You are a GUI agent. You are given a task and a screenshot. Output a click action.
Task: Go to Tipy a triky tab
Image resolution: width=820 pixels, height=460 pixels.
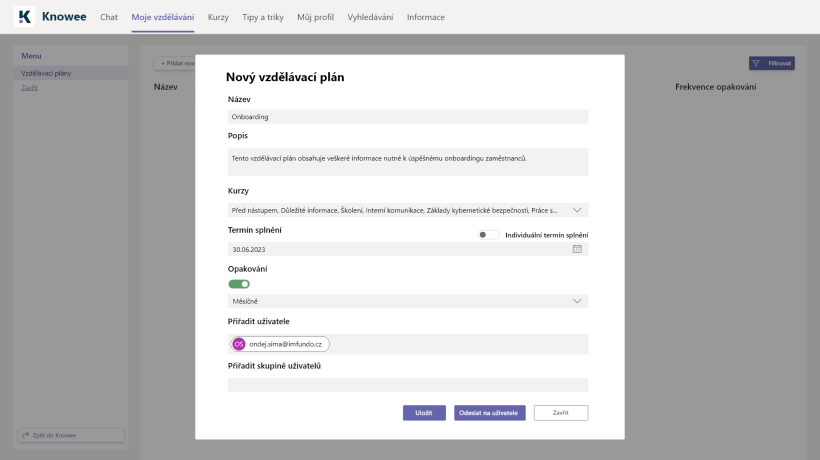pos(263,17)
